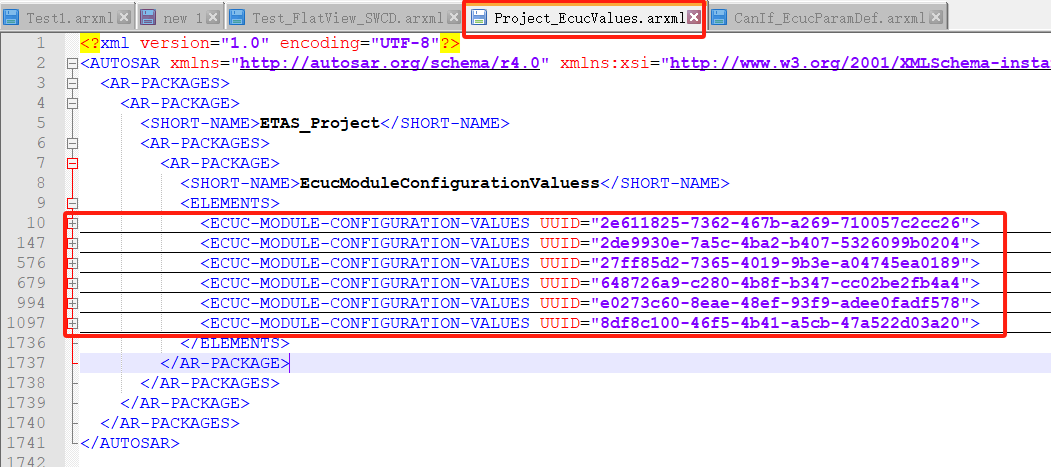Viewport: 1051px width, 467px height.
Task: Click the xml version "1.0" value
Action: pos(245,44)
